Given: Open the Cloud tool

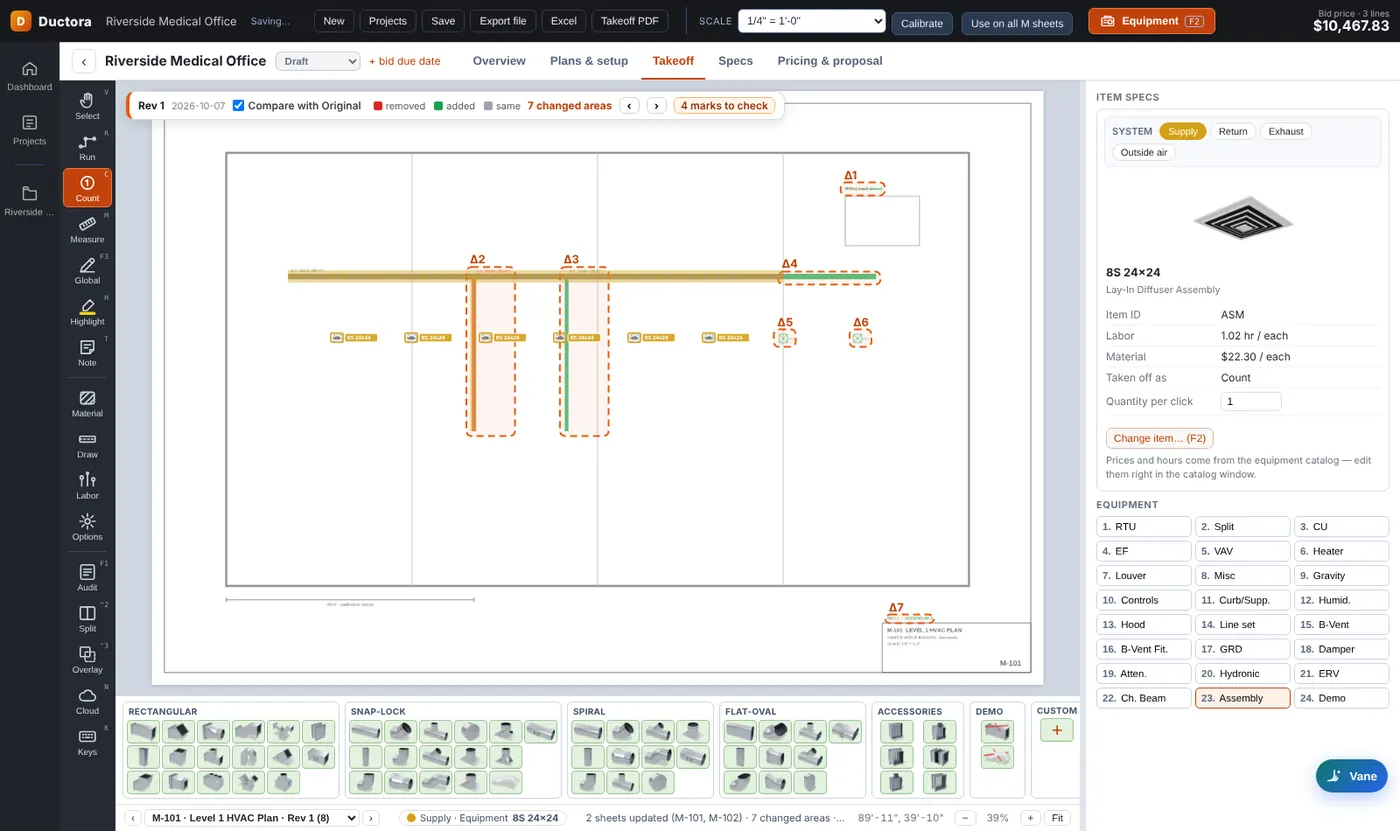Looking at the screenshot, I should click(87, 700).
